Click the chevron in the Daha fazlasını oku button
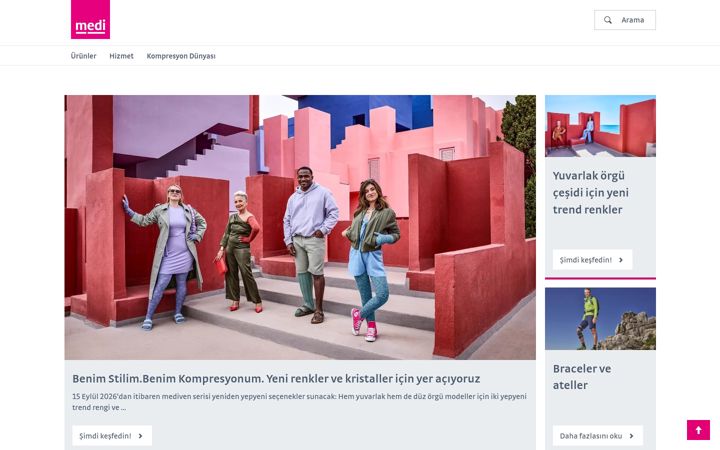Screen dimensions: 720x450 click(x=631, y=436)
